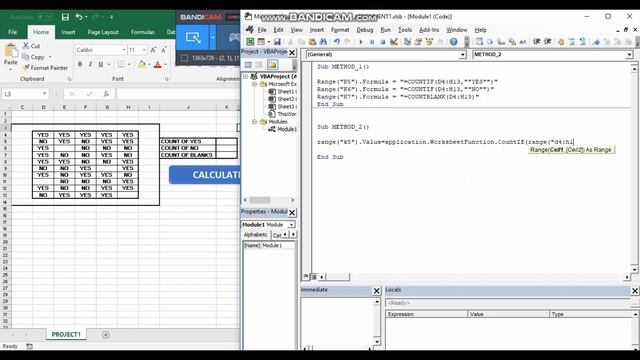This screenshot has width=640, height=360.
Task: Click the Paste clipboard icon in VBA toolbar
Action: (312, 42)
